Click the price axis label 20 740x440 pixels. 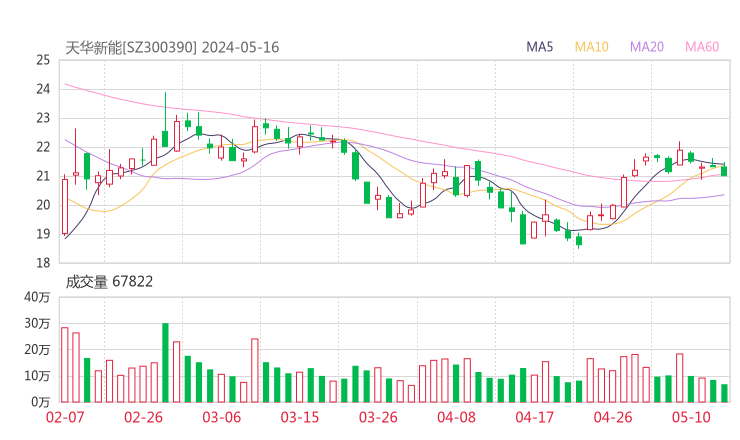point(43,205)
